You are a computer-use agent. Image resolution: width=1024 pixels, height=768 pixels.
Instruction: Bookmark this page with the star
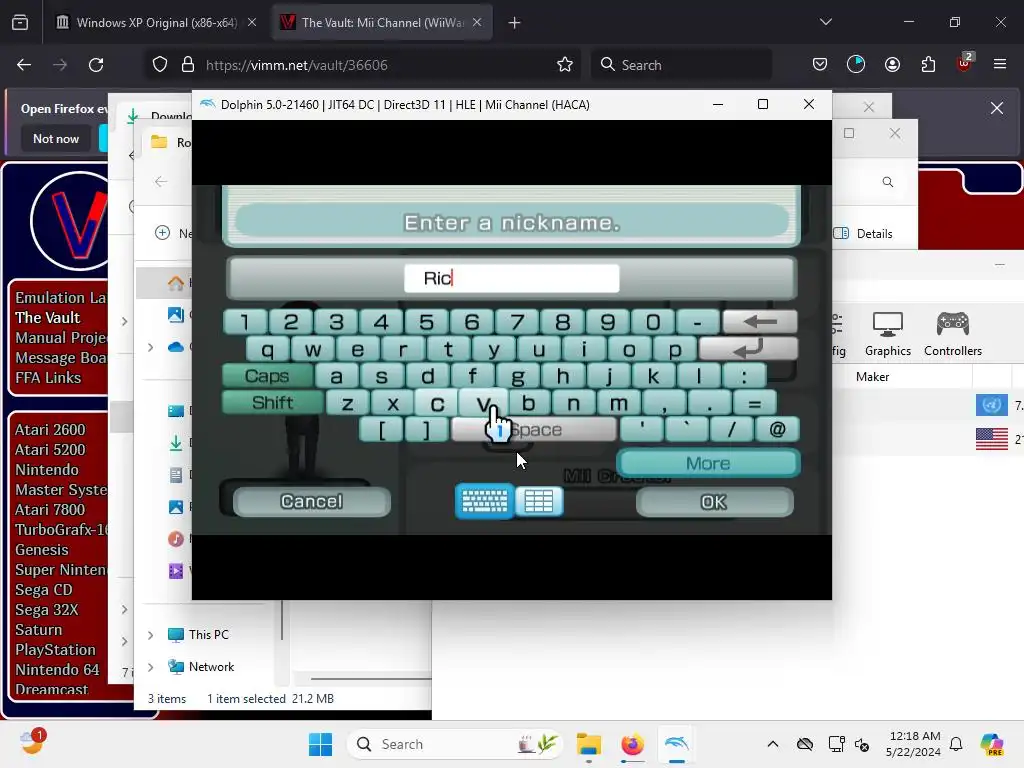[565, 65]
